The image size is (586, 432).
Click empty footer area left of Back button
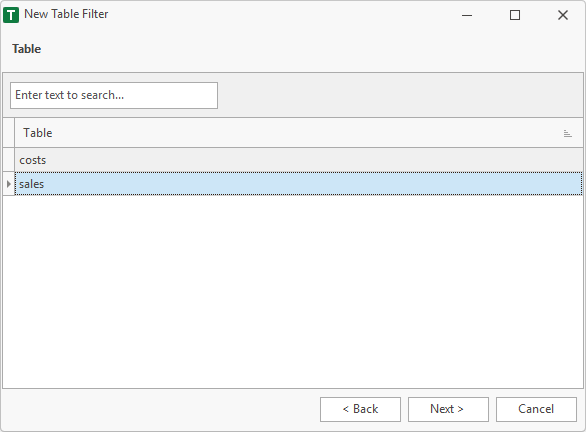tap(161, 409)
